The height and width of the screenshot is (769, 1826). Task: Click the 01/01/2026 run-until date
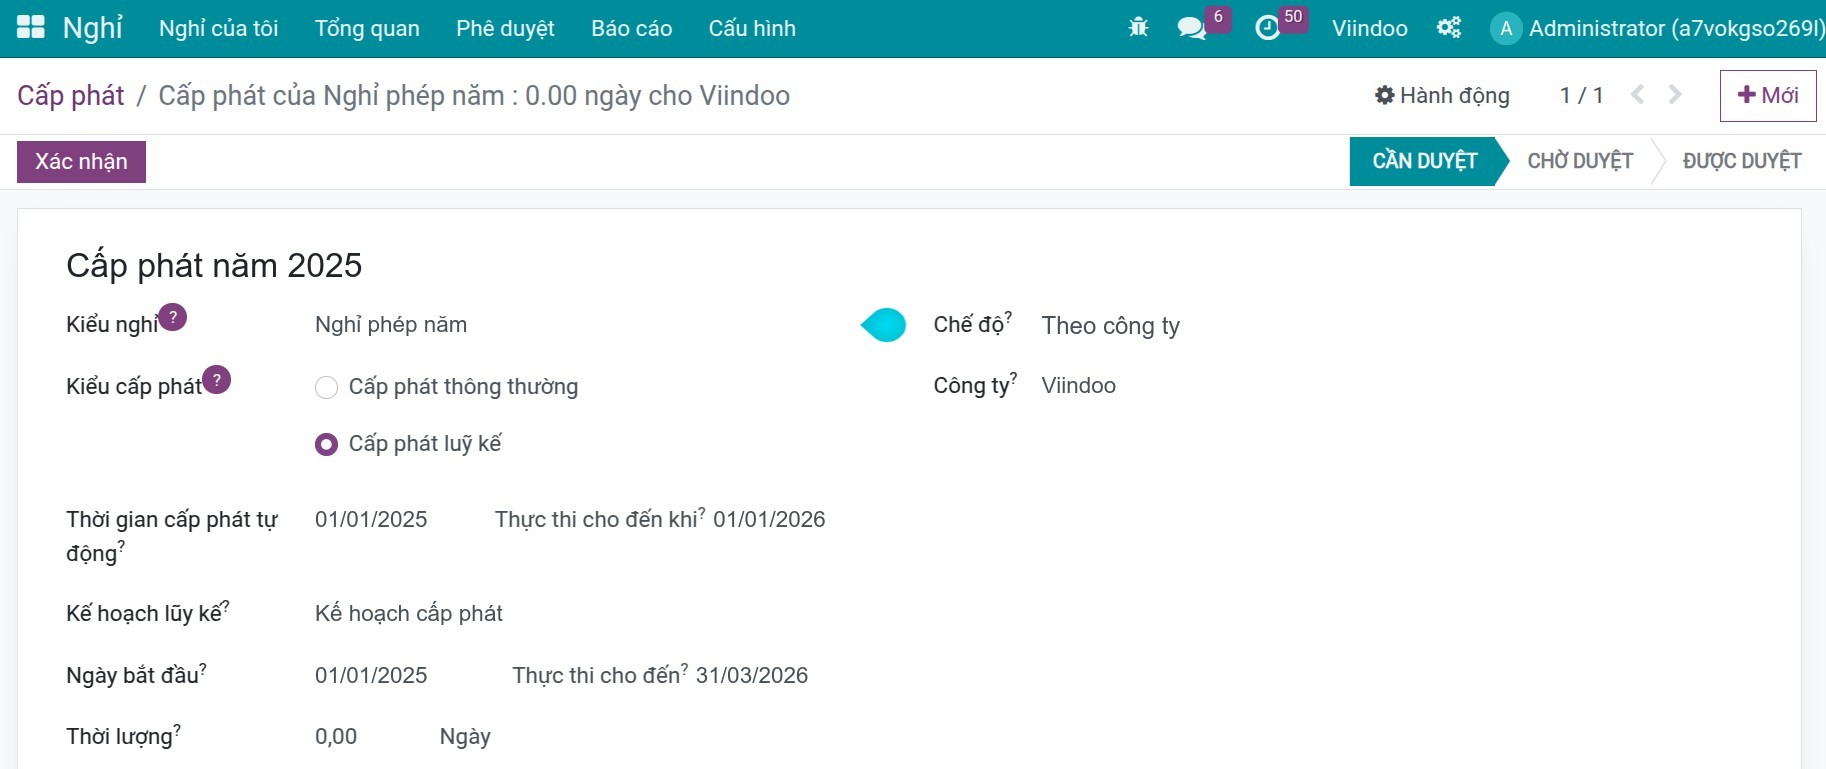tap(769, 519)
